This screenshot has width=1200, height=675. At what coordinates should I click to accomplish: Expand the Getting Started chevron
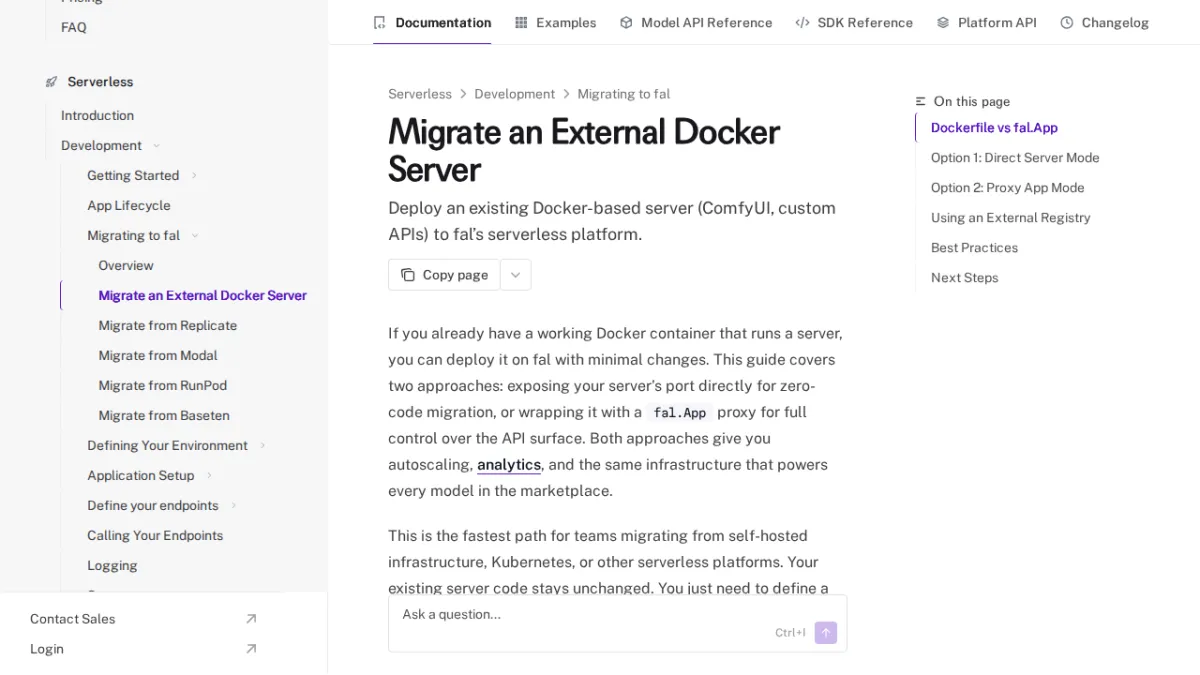(x=194, y=176)
